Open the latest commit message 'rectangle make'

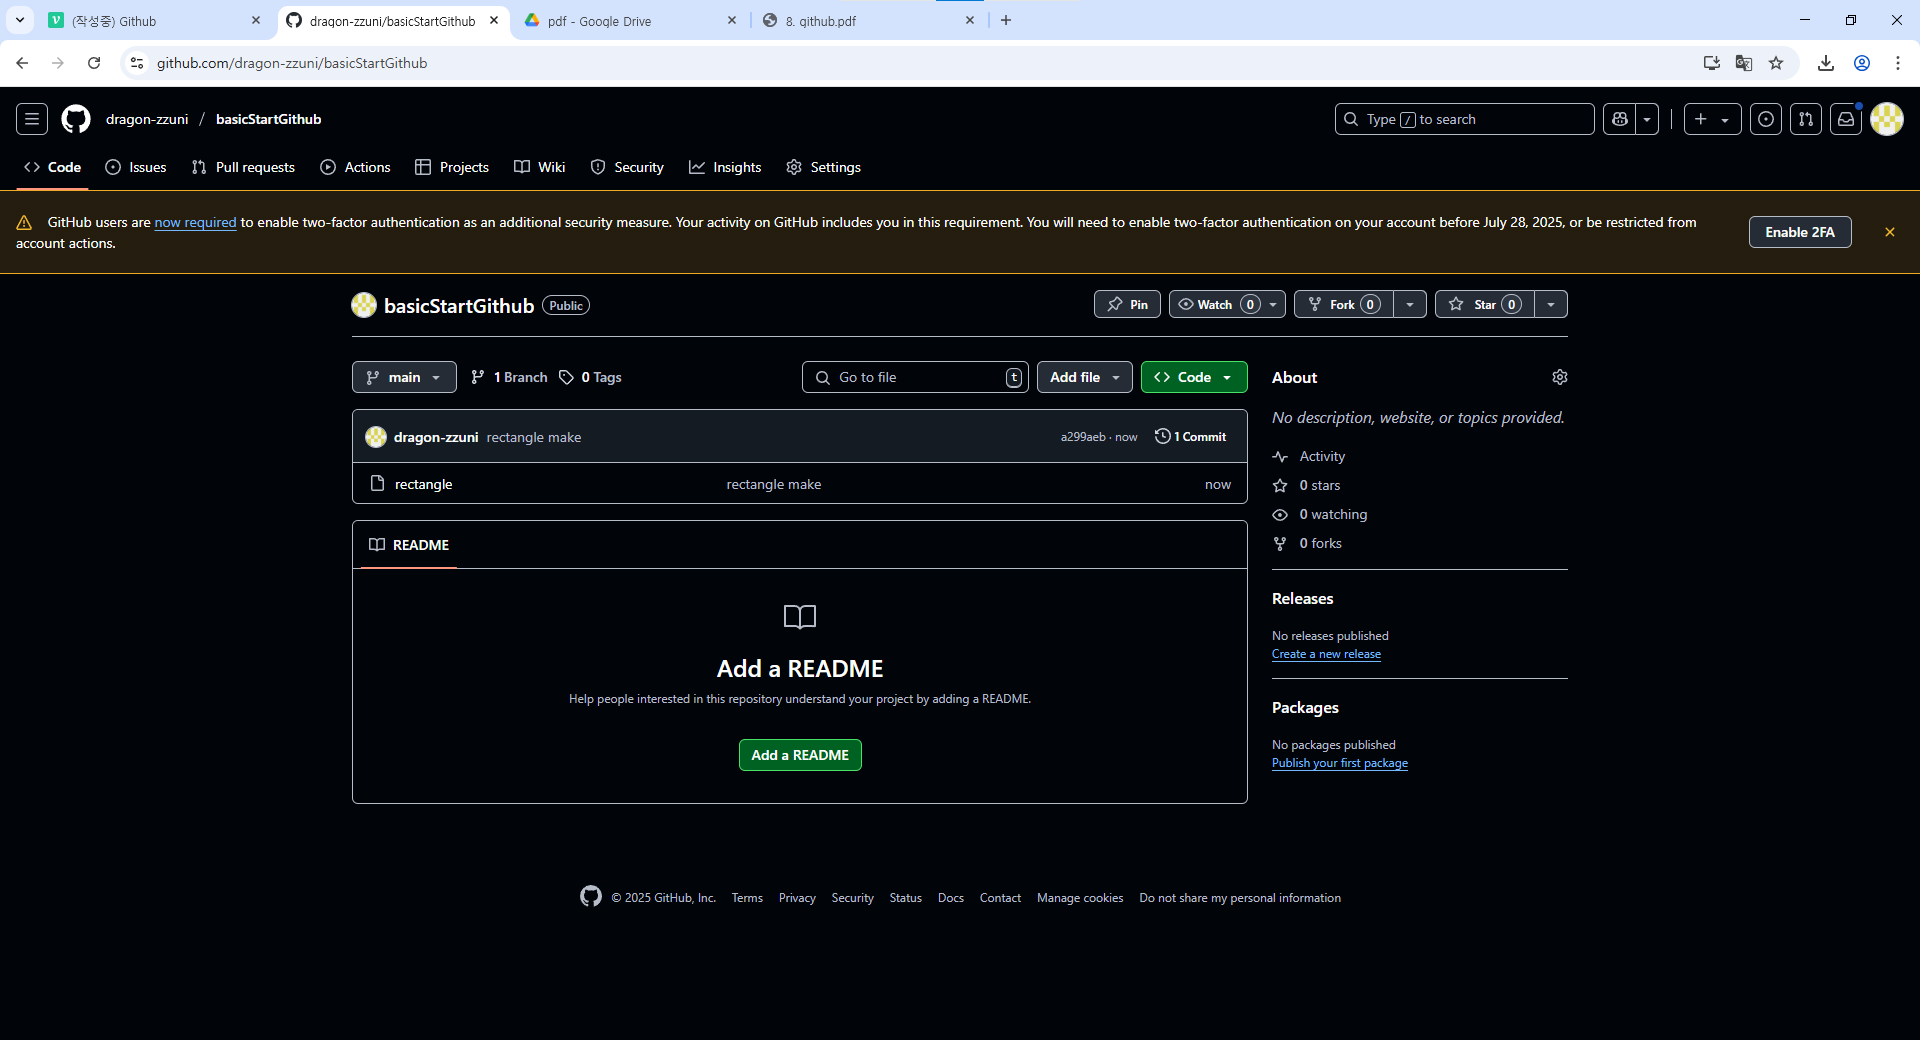click(534, 437)
